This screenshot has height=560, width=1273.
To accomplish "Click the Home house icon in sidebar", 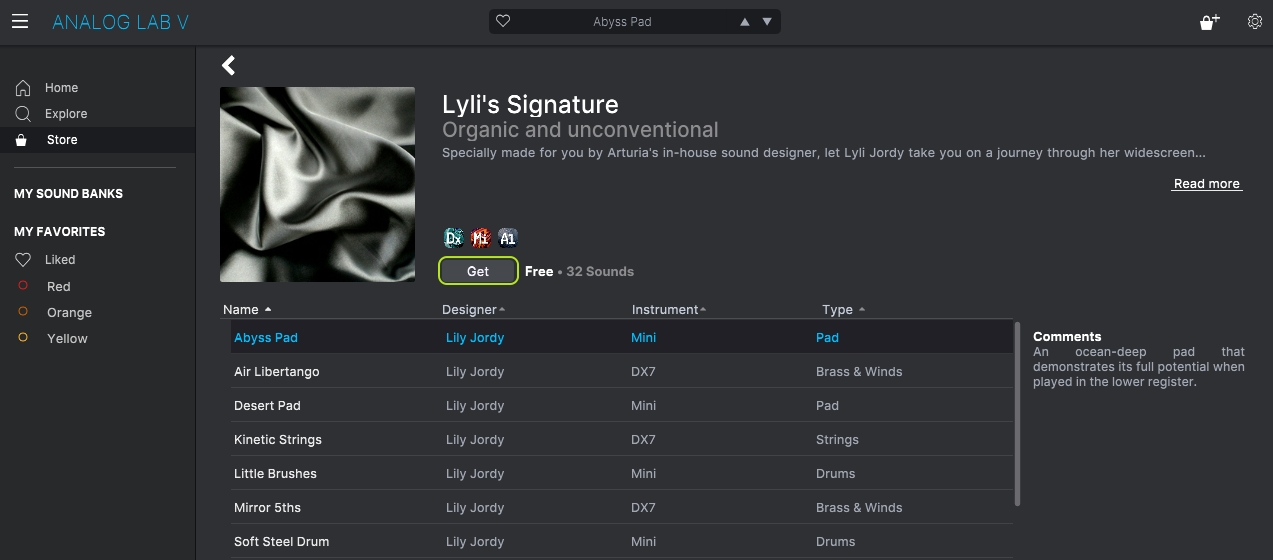I will (23, 88).
